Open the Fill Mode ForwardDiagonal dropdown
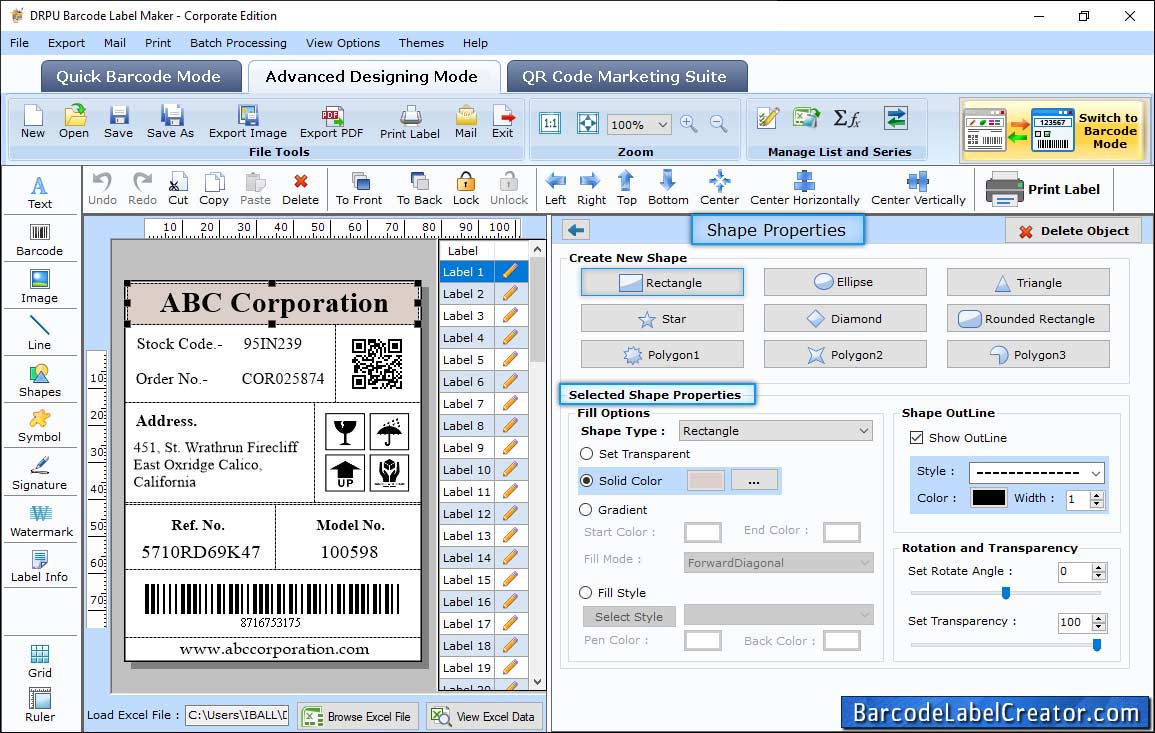This screenshot has width=1155, height=733. point(778,563)
